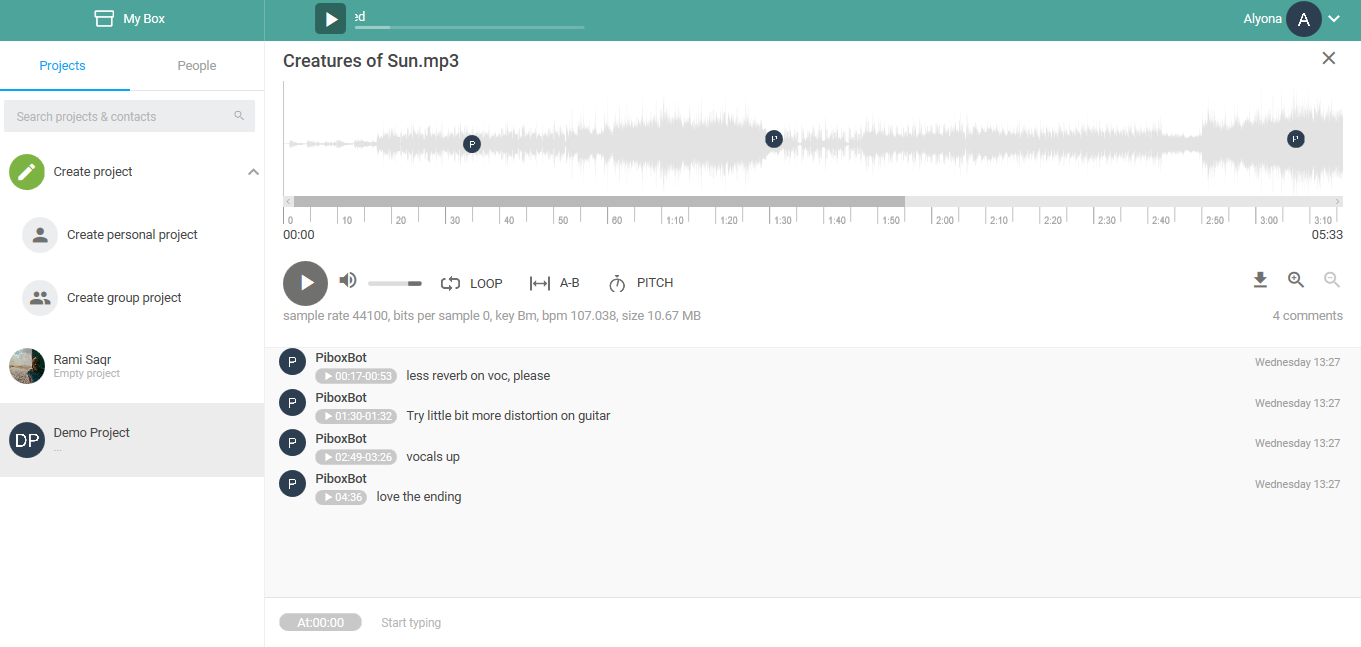Open the Rami Saqr project

pyautogui.click(x=132, y=366)
